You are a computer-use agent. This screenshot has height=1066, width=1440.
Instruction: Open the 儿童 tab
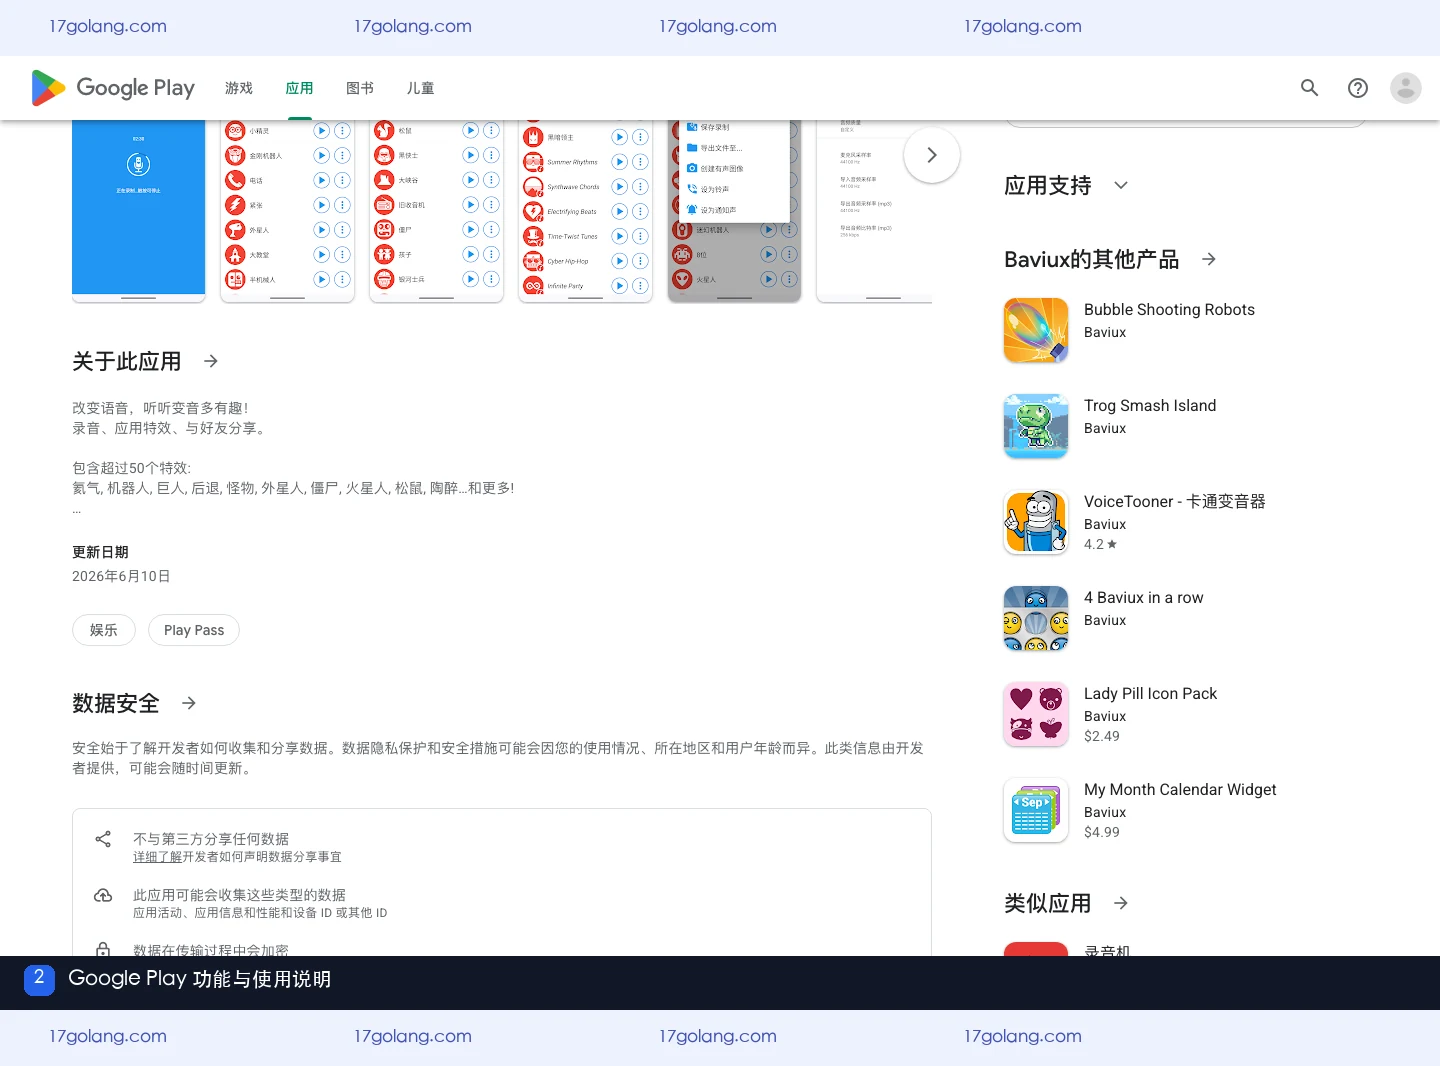pos(420,88)
